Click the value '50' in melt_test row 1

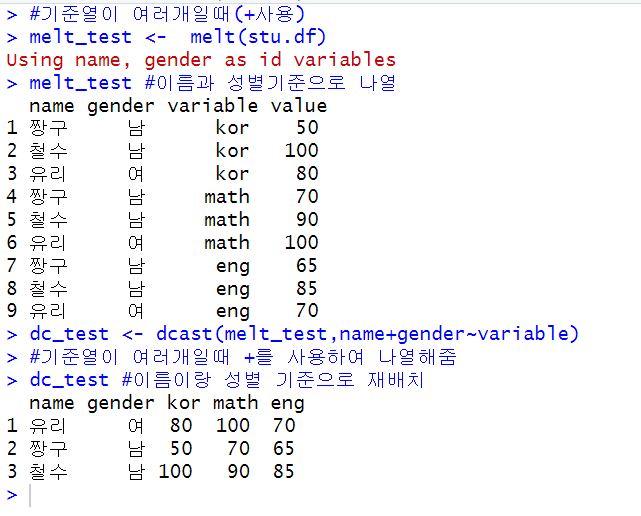click(x=307, y=128)
